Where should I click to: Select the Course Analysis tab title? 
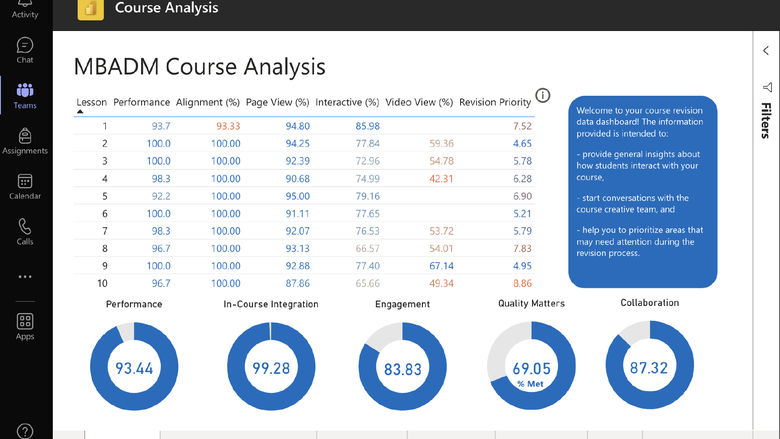[x=167, y=8]
